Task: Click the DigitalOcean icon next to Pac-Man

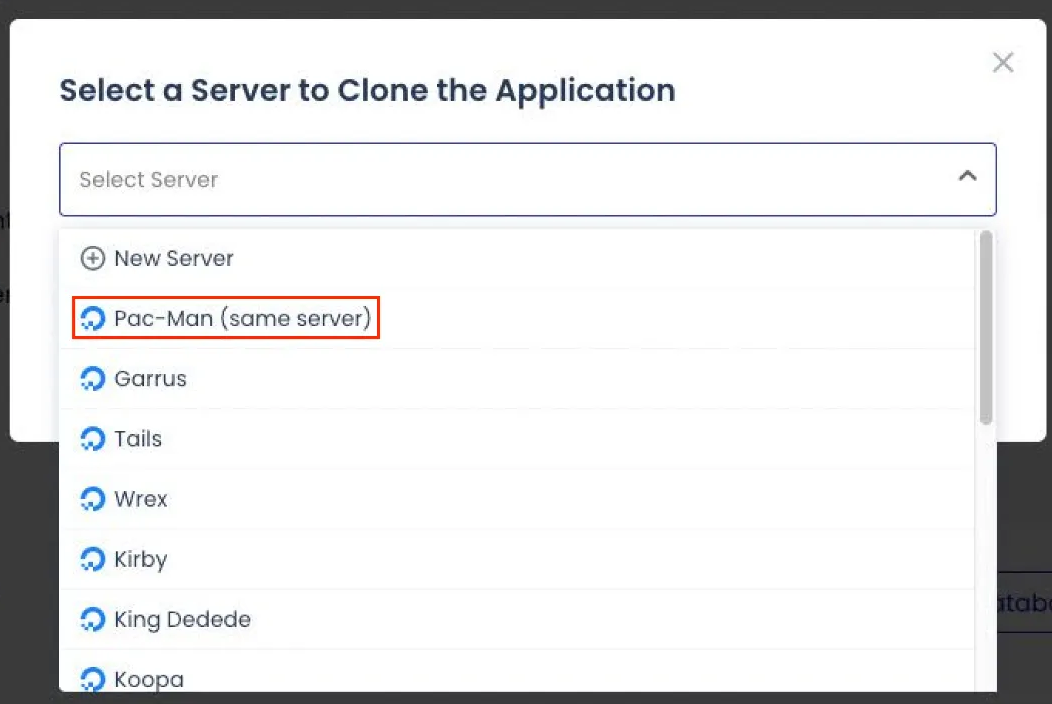Action: tap(92, 319)
